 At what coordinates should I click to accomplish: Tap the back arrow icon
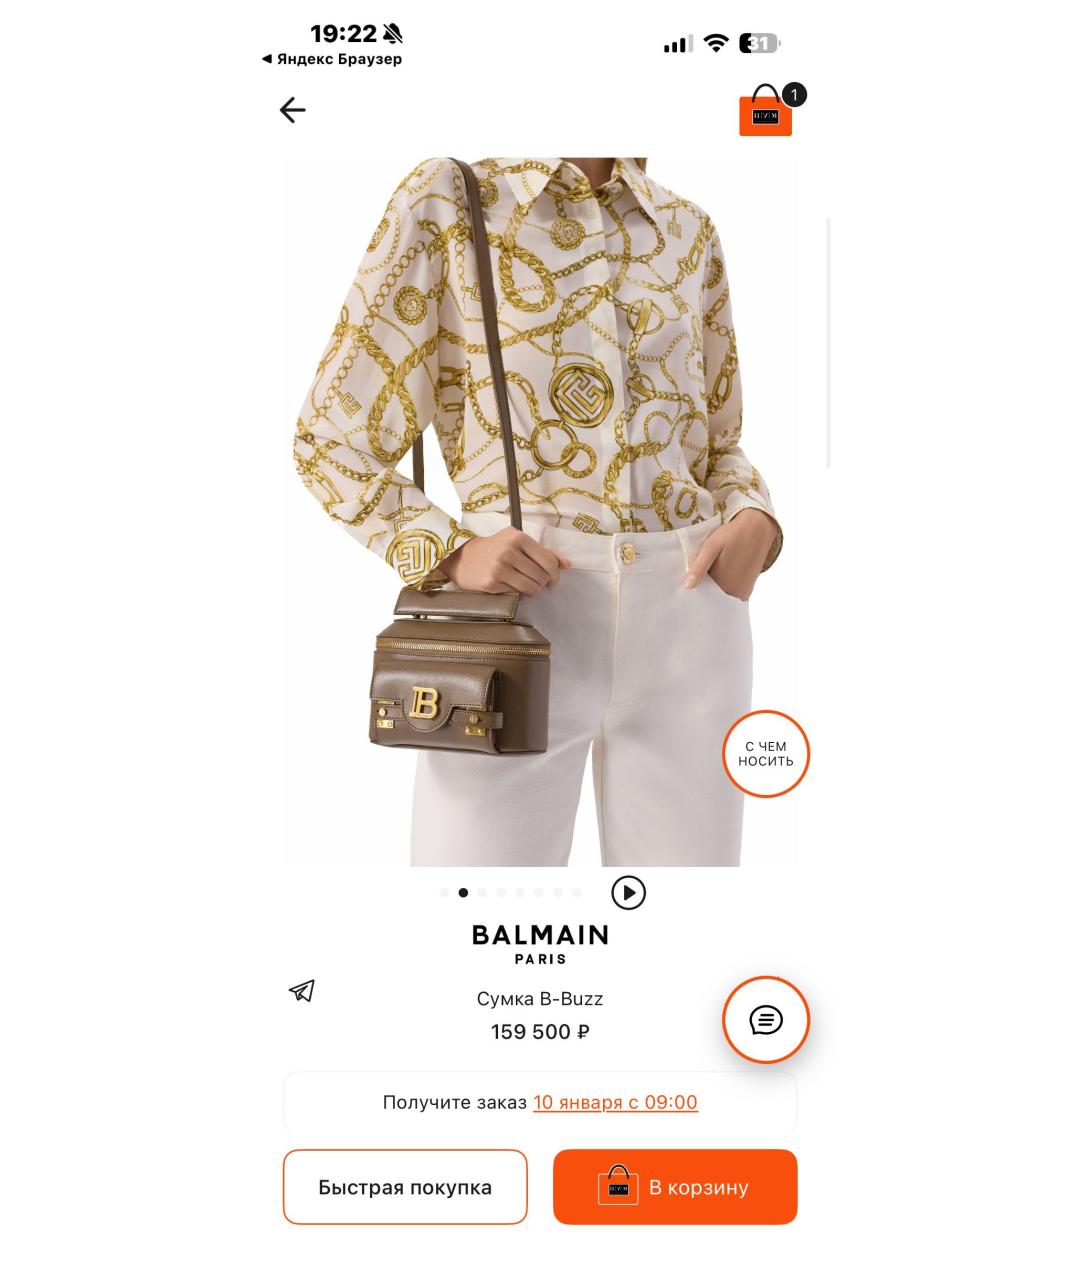pos(292,110)
